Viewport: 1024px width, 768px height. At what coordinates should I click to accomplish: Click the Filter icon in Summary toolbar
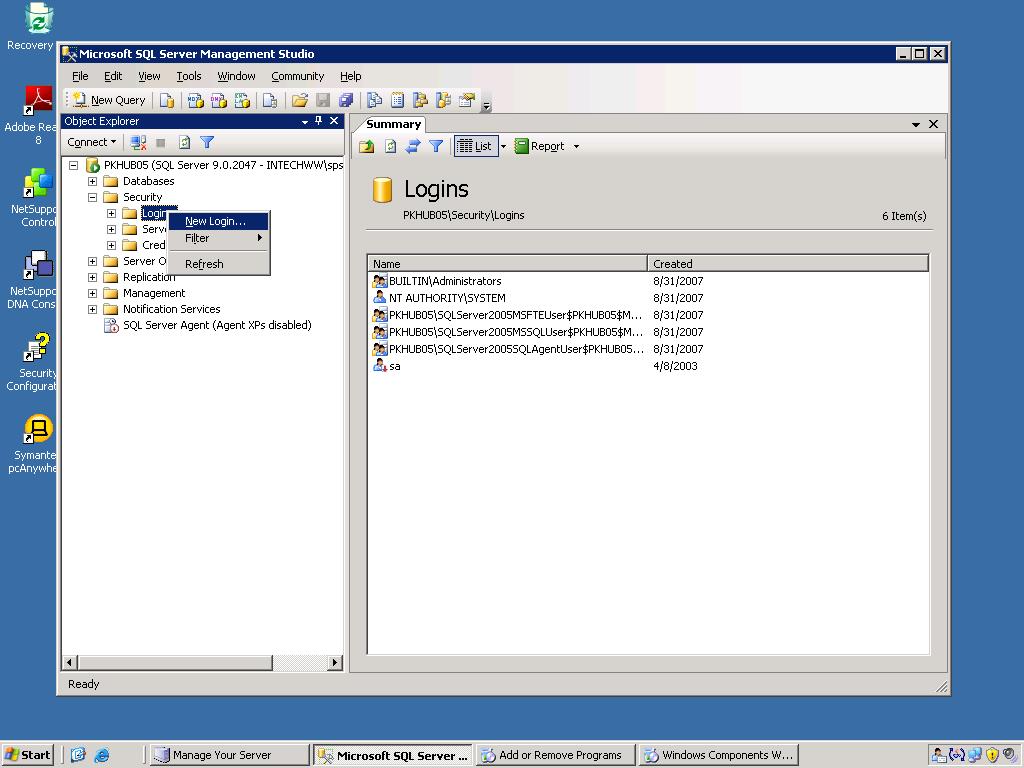436,146
